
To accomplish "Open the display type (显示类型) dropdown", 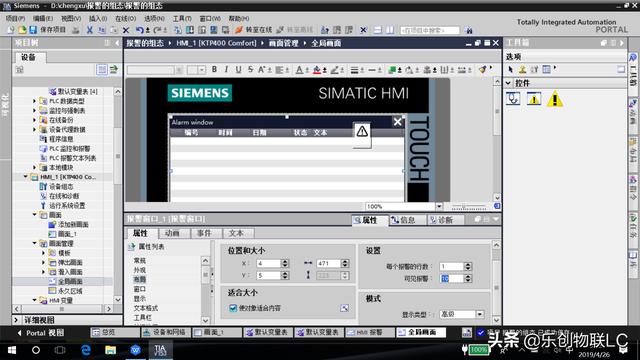I will (x=480, y=314).
